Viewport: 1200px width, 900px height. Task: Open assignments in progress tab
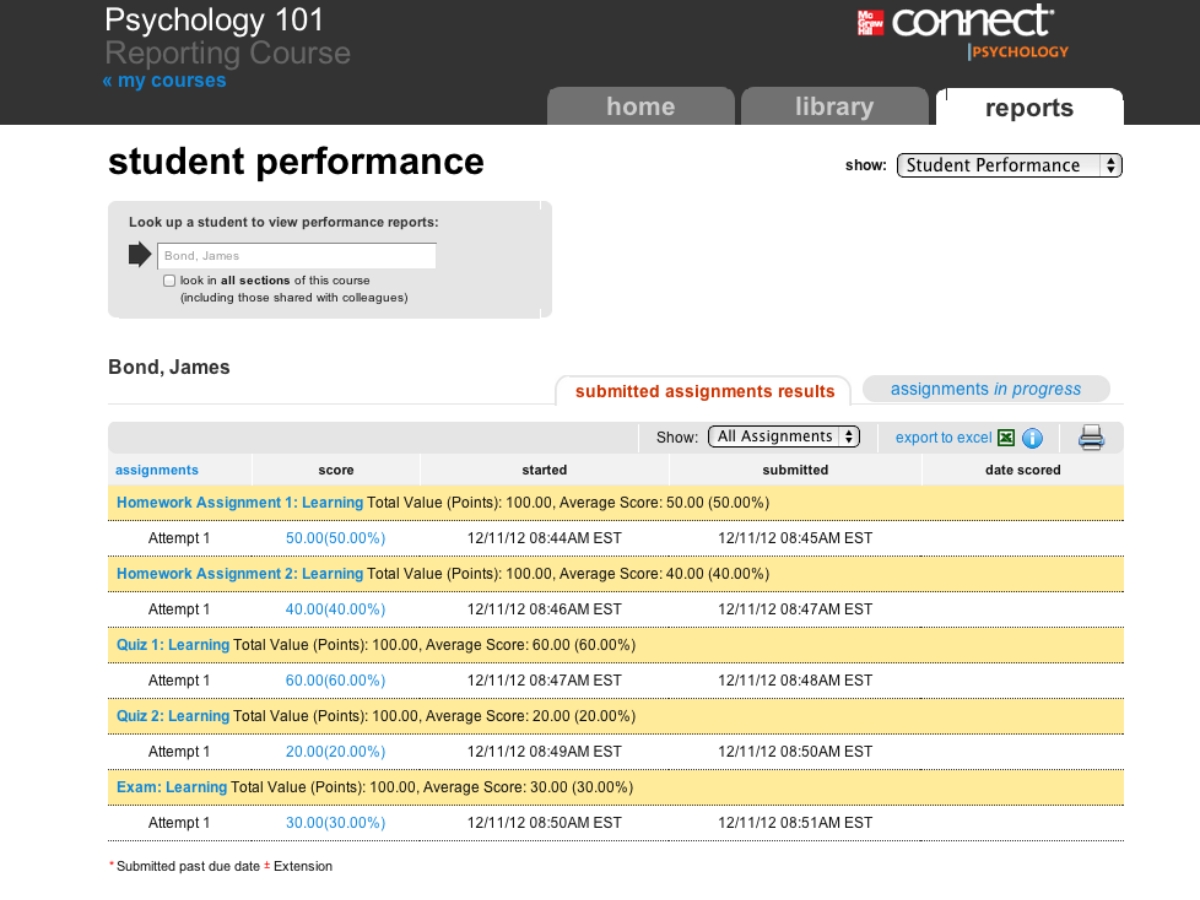click(x=986, y=389)
